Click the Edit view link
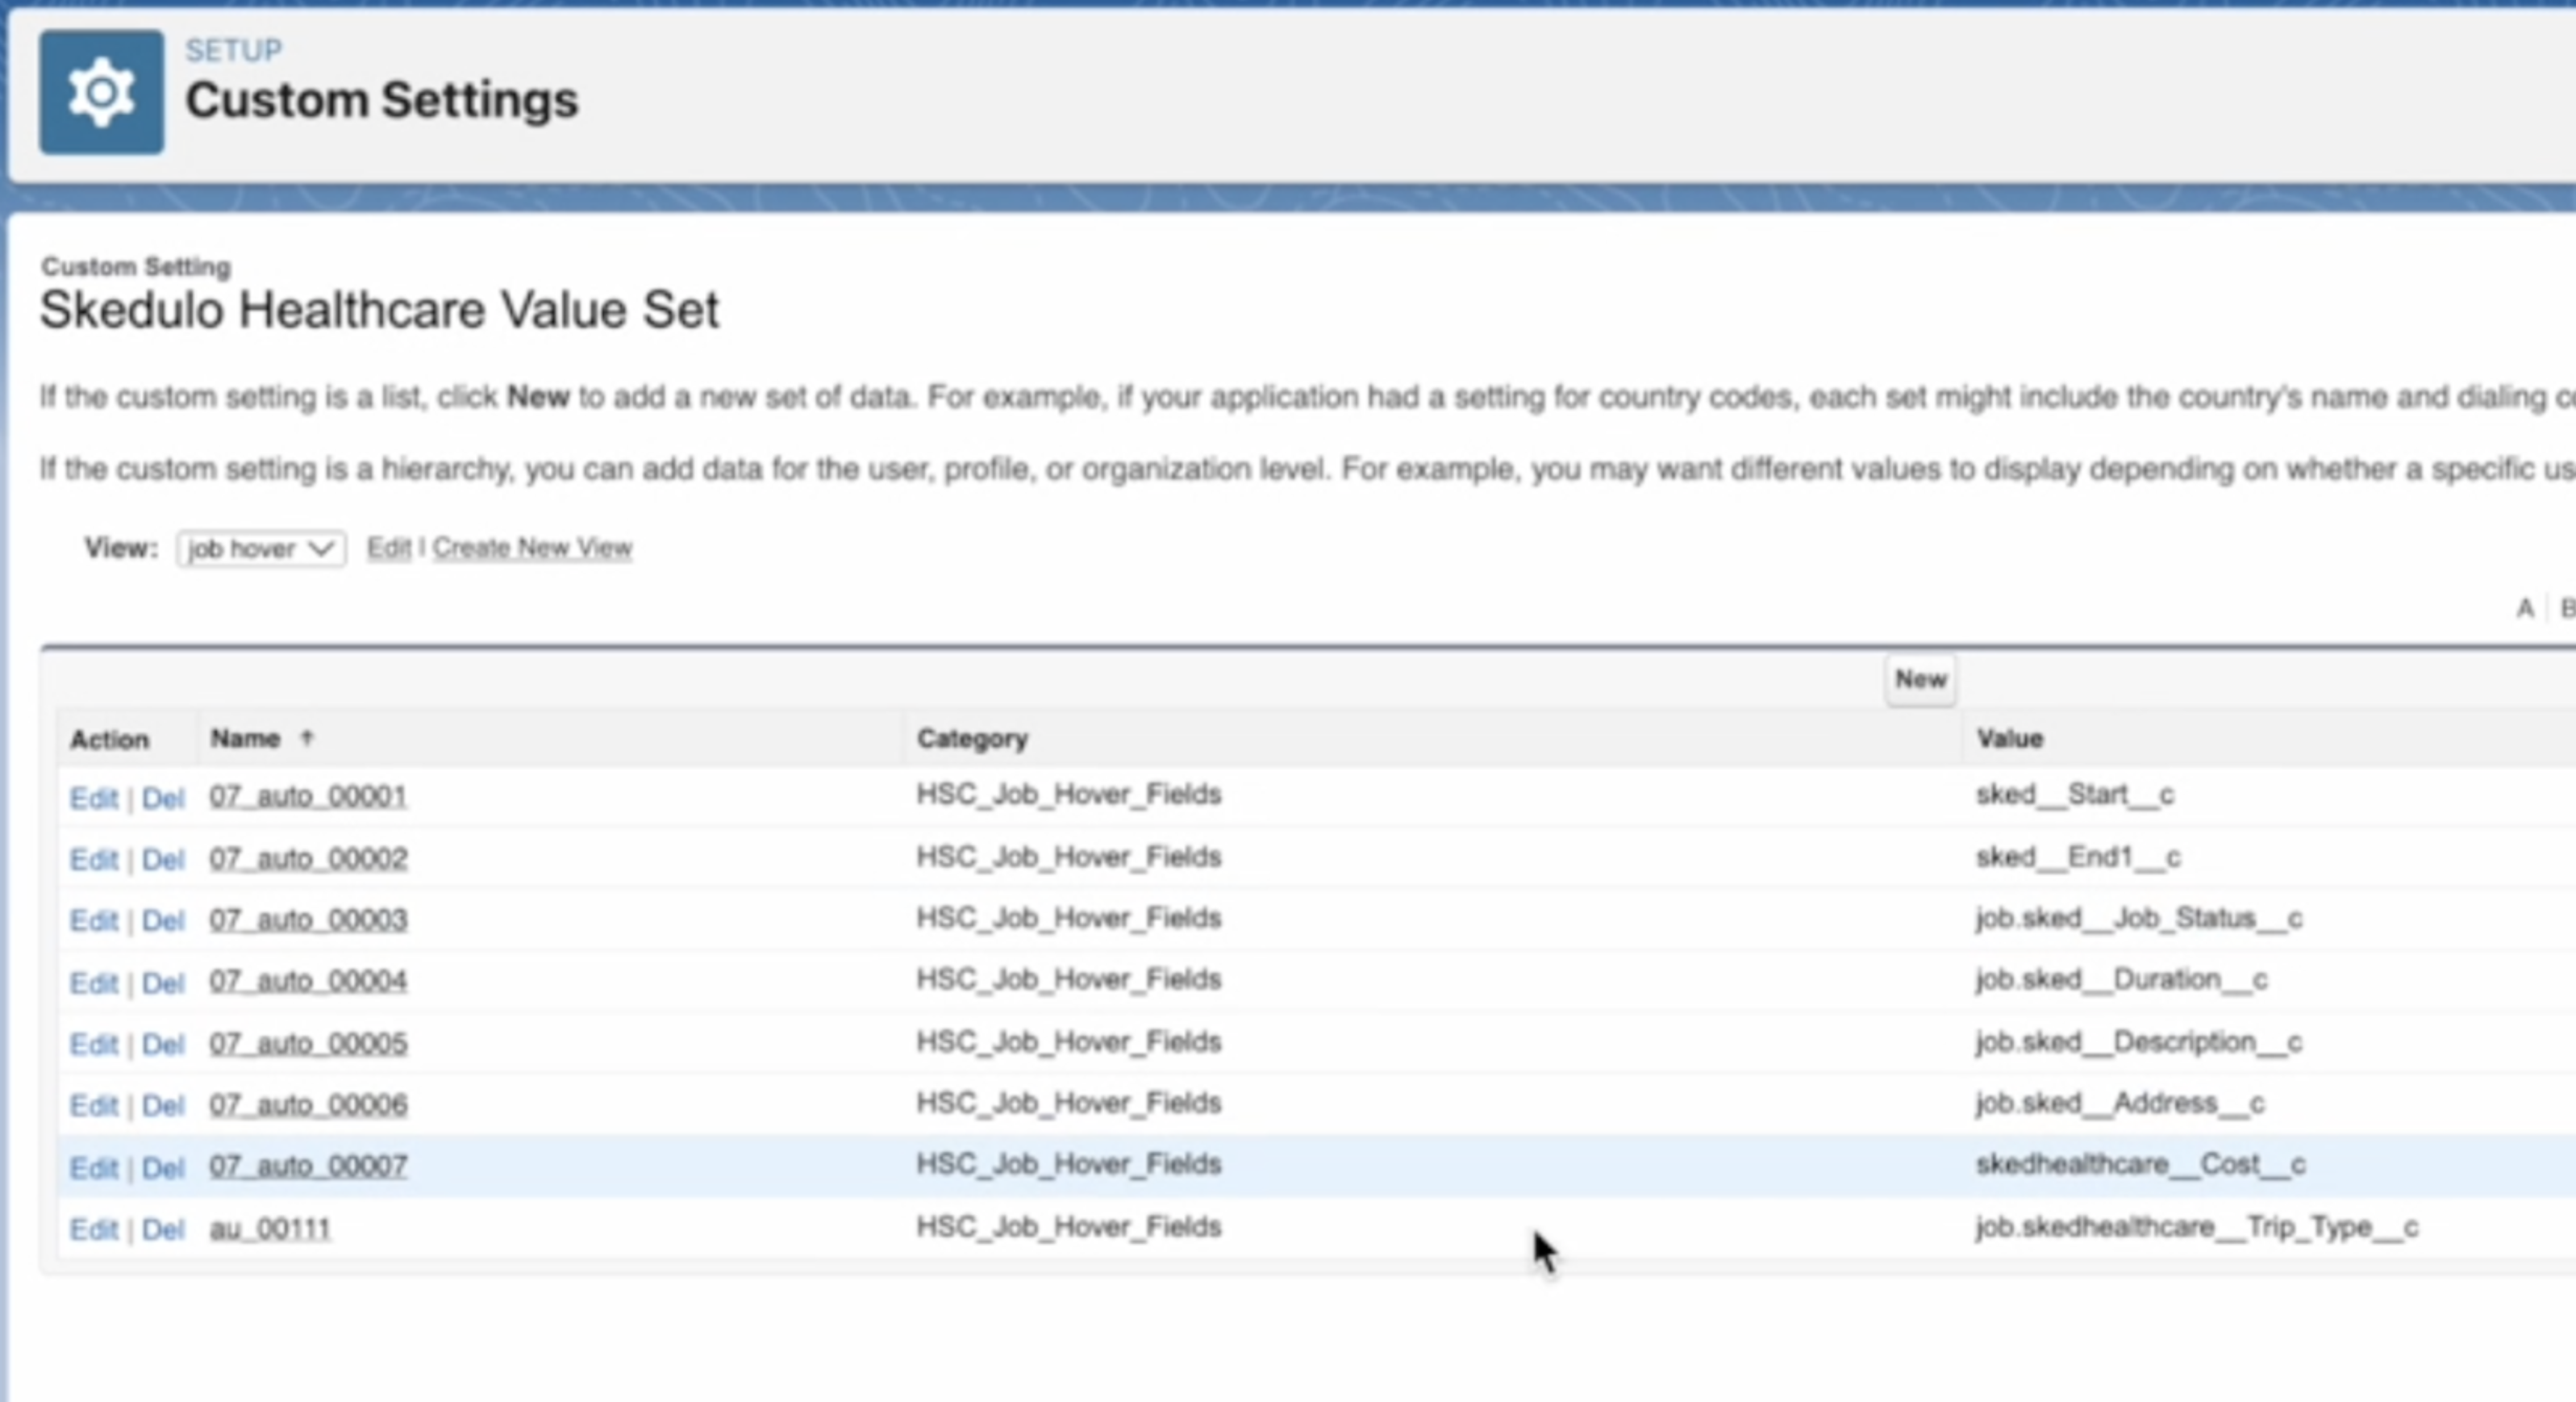 [389, 548]
